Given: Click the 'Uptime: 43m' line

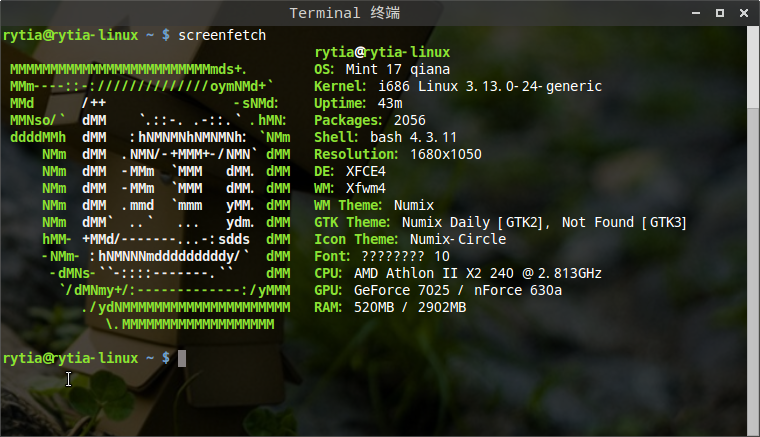Looking at the screenshot, I should point(358,103).
